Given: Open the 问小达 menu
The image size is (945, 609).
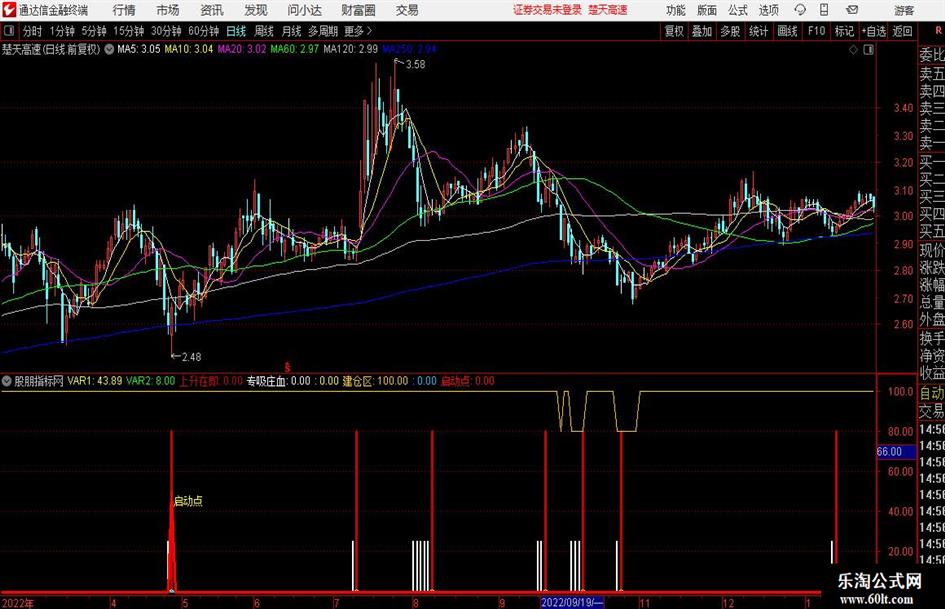Looking at the screenshot, I should [304, 10].
